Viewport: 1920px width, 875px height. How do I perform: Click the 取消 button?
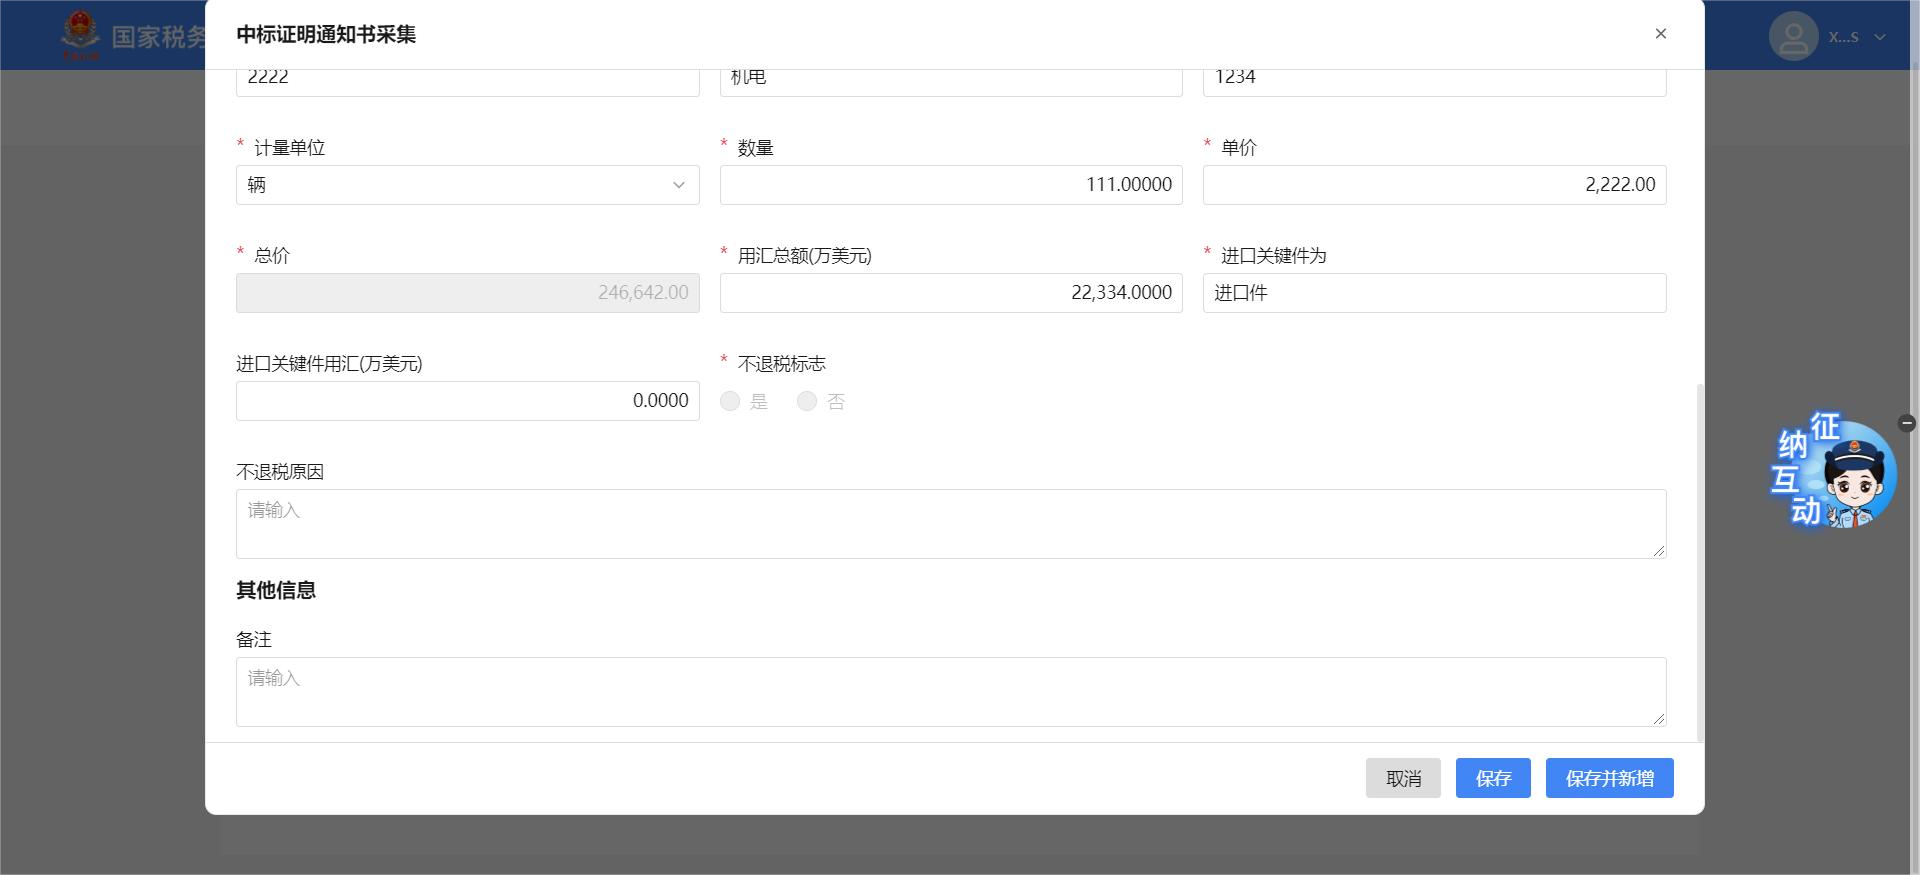tap(1402, 778)
